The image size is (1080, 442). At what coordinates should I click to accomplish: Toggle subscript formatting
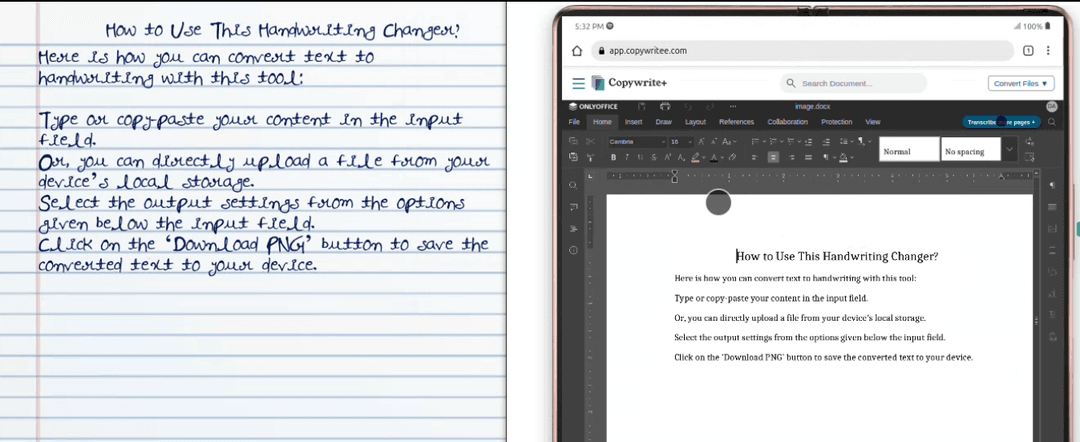(x=681, y=157)
